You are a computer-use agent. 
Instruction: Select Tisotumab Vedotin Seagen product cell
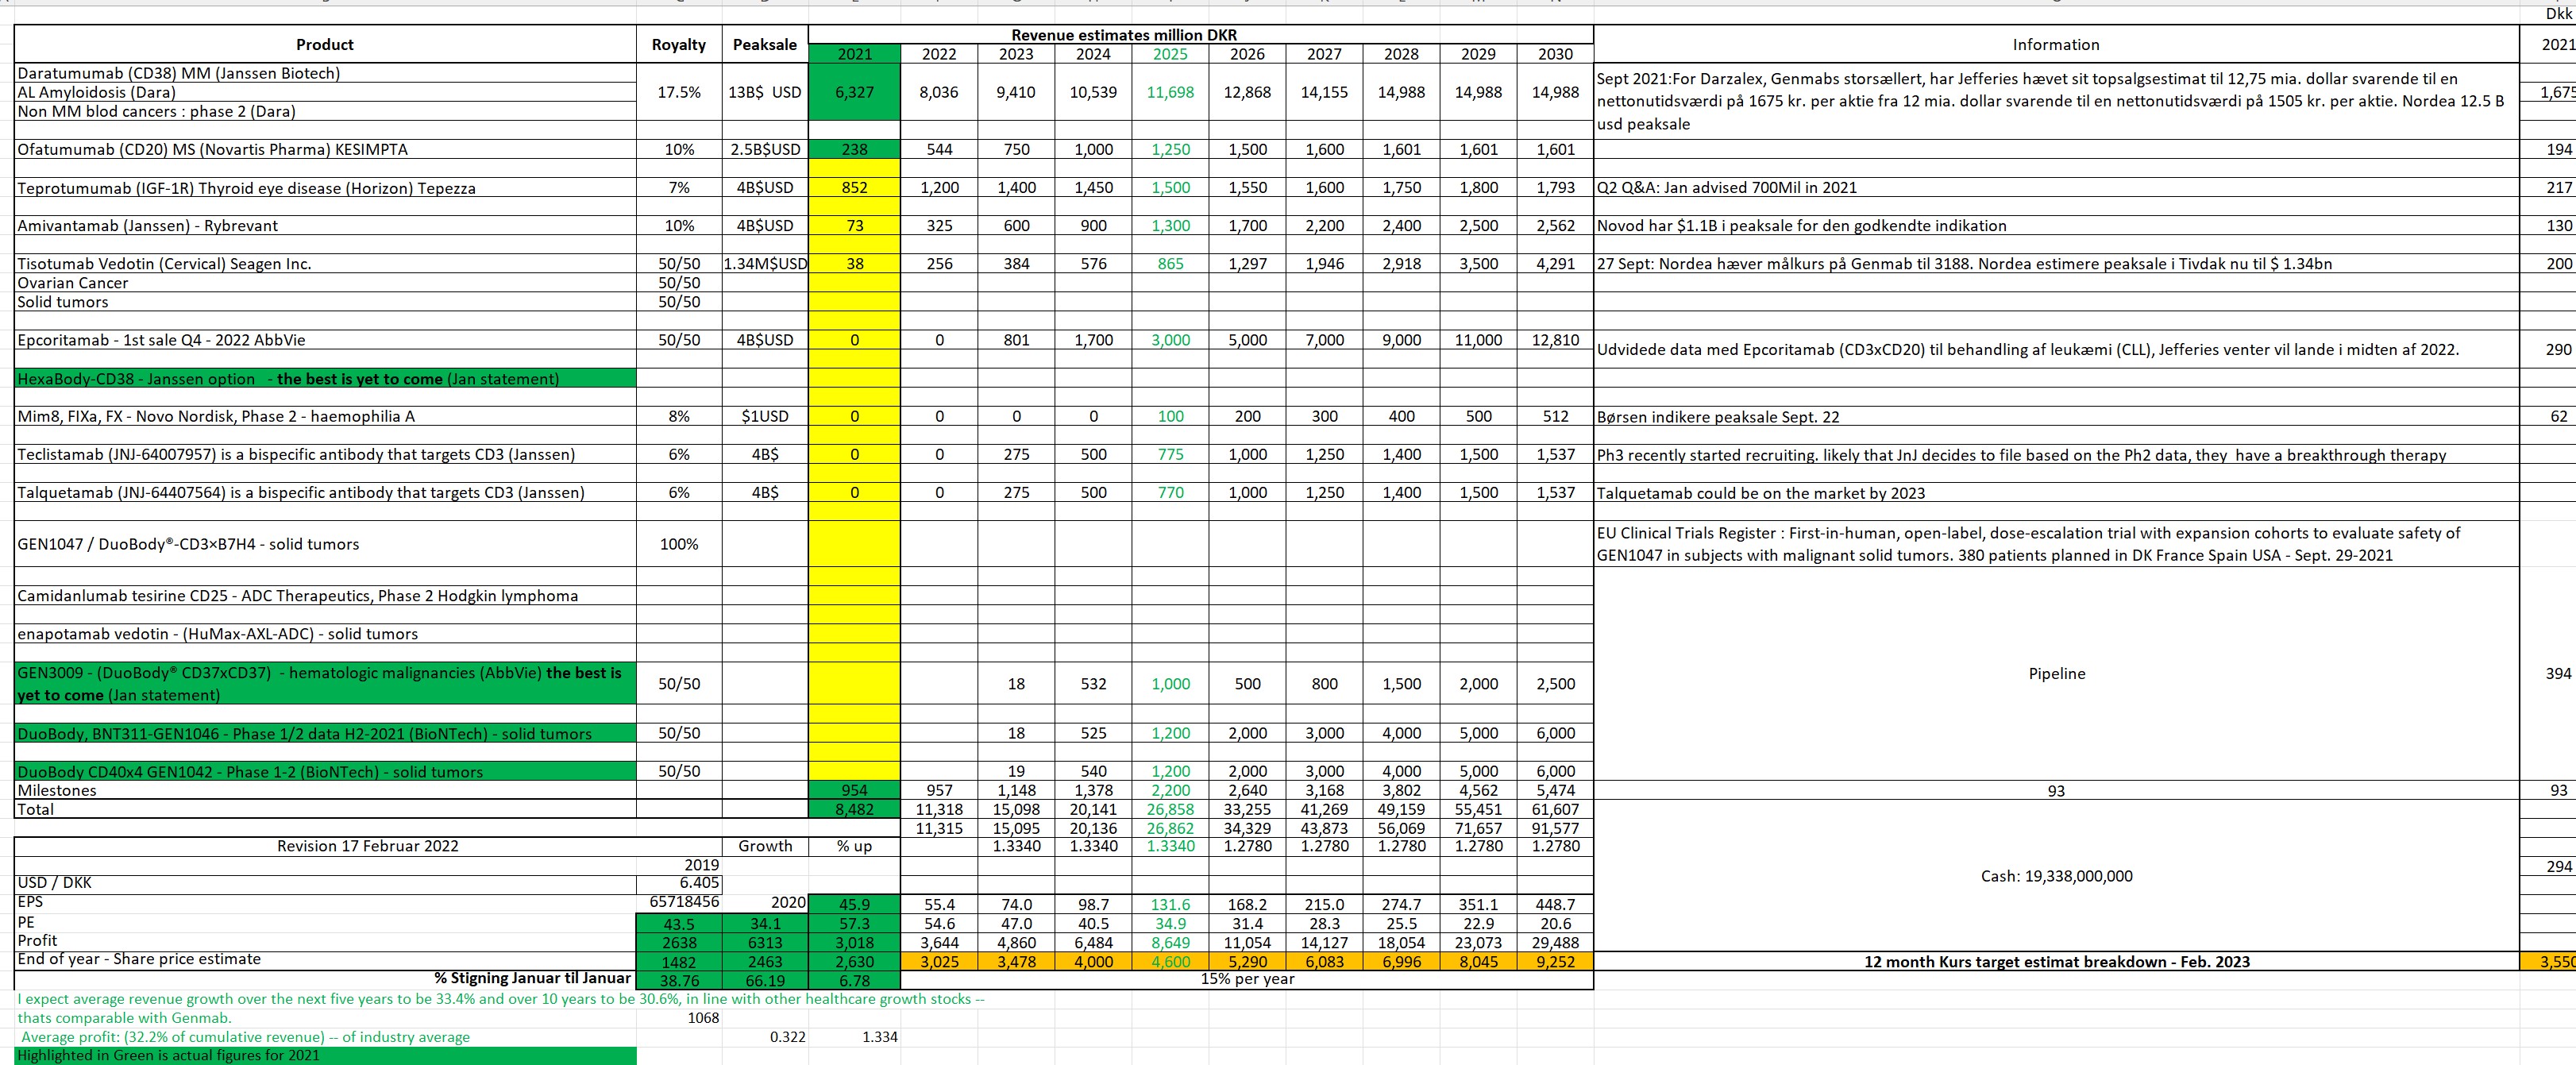click(325, 264)
